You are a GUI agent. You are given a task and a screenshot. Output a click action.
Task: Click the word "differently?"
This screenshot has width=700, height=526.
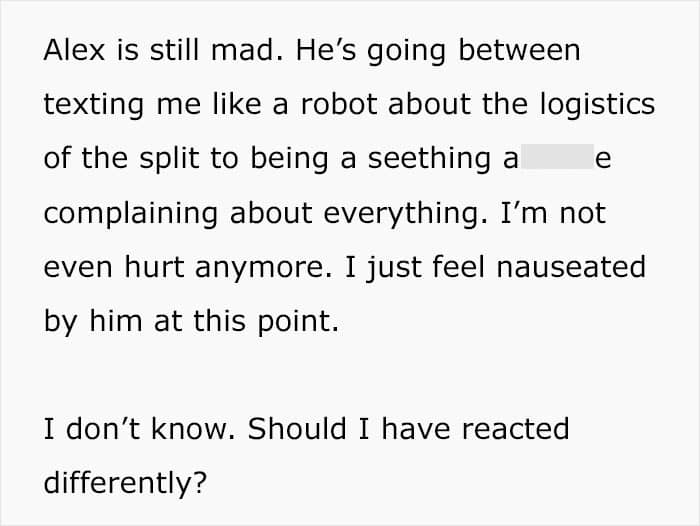[125, 485]
